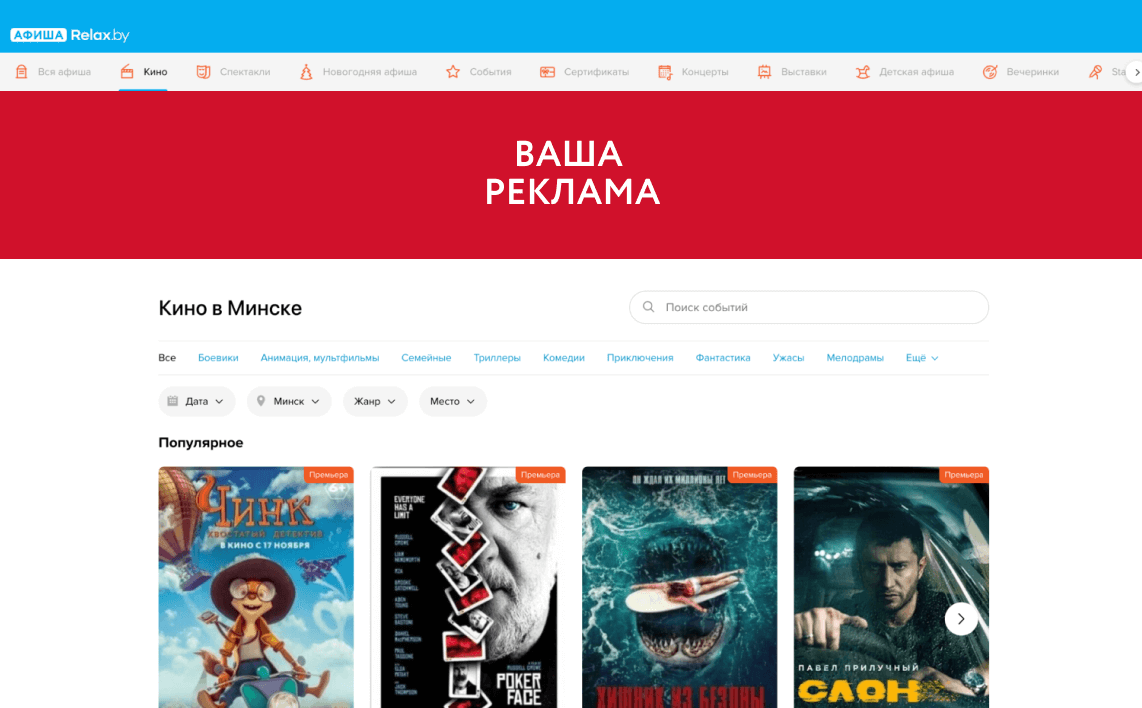Click Премьера badge on Чинк poster
The width and height of the screenshot is (1142, 708).
click(x=328, y=475)
